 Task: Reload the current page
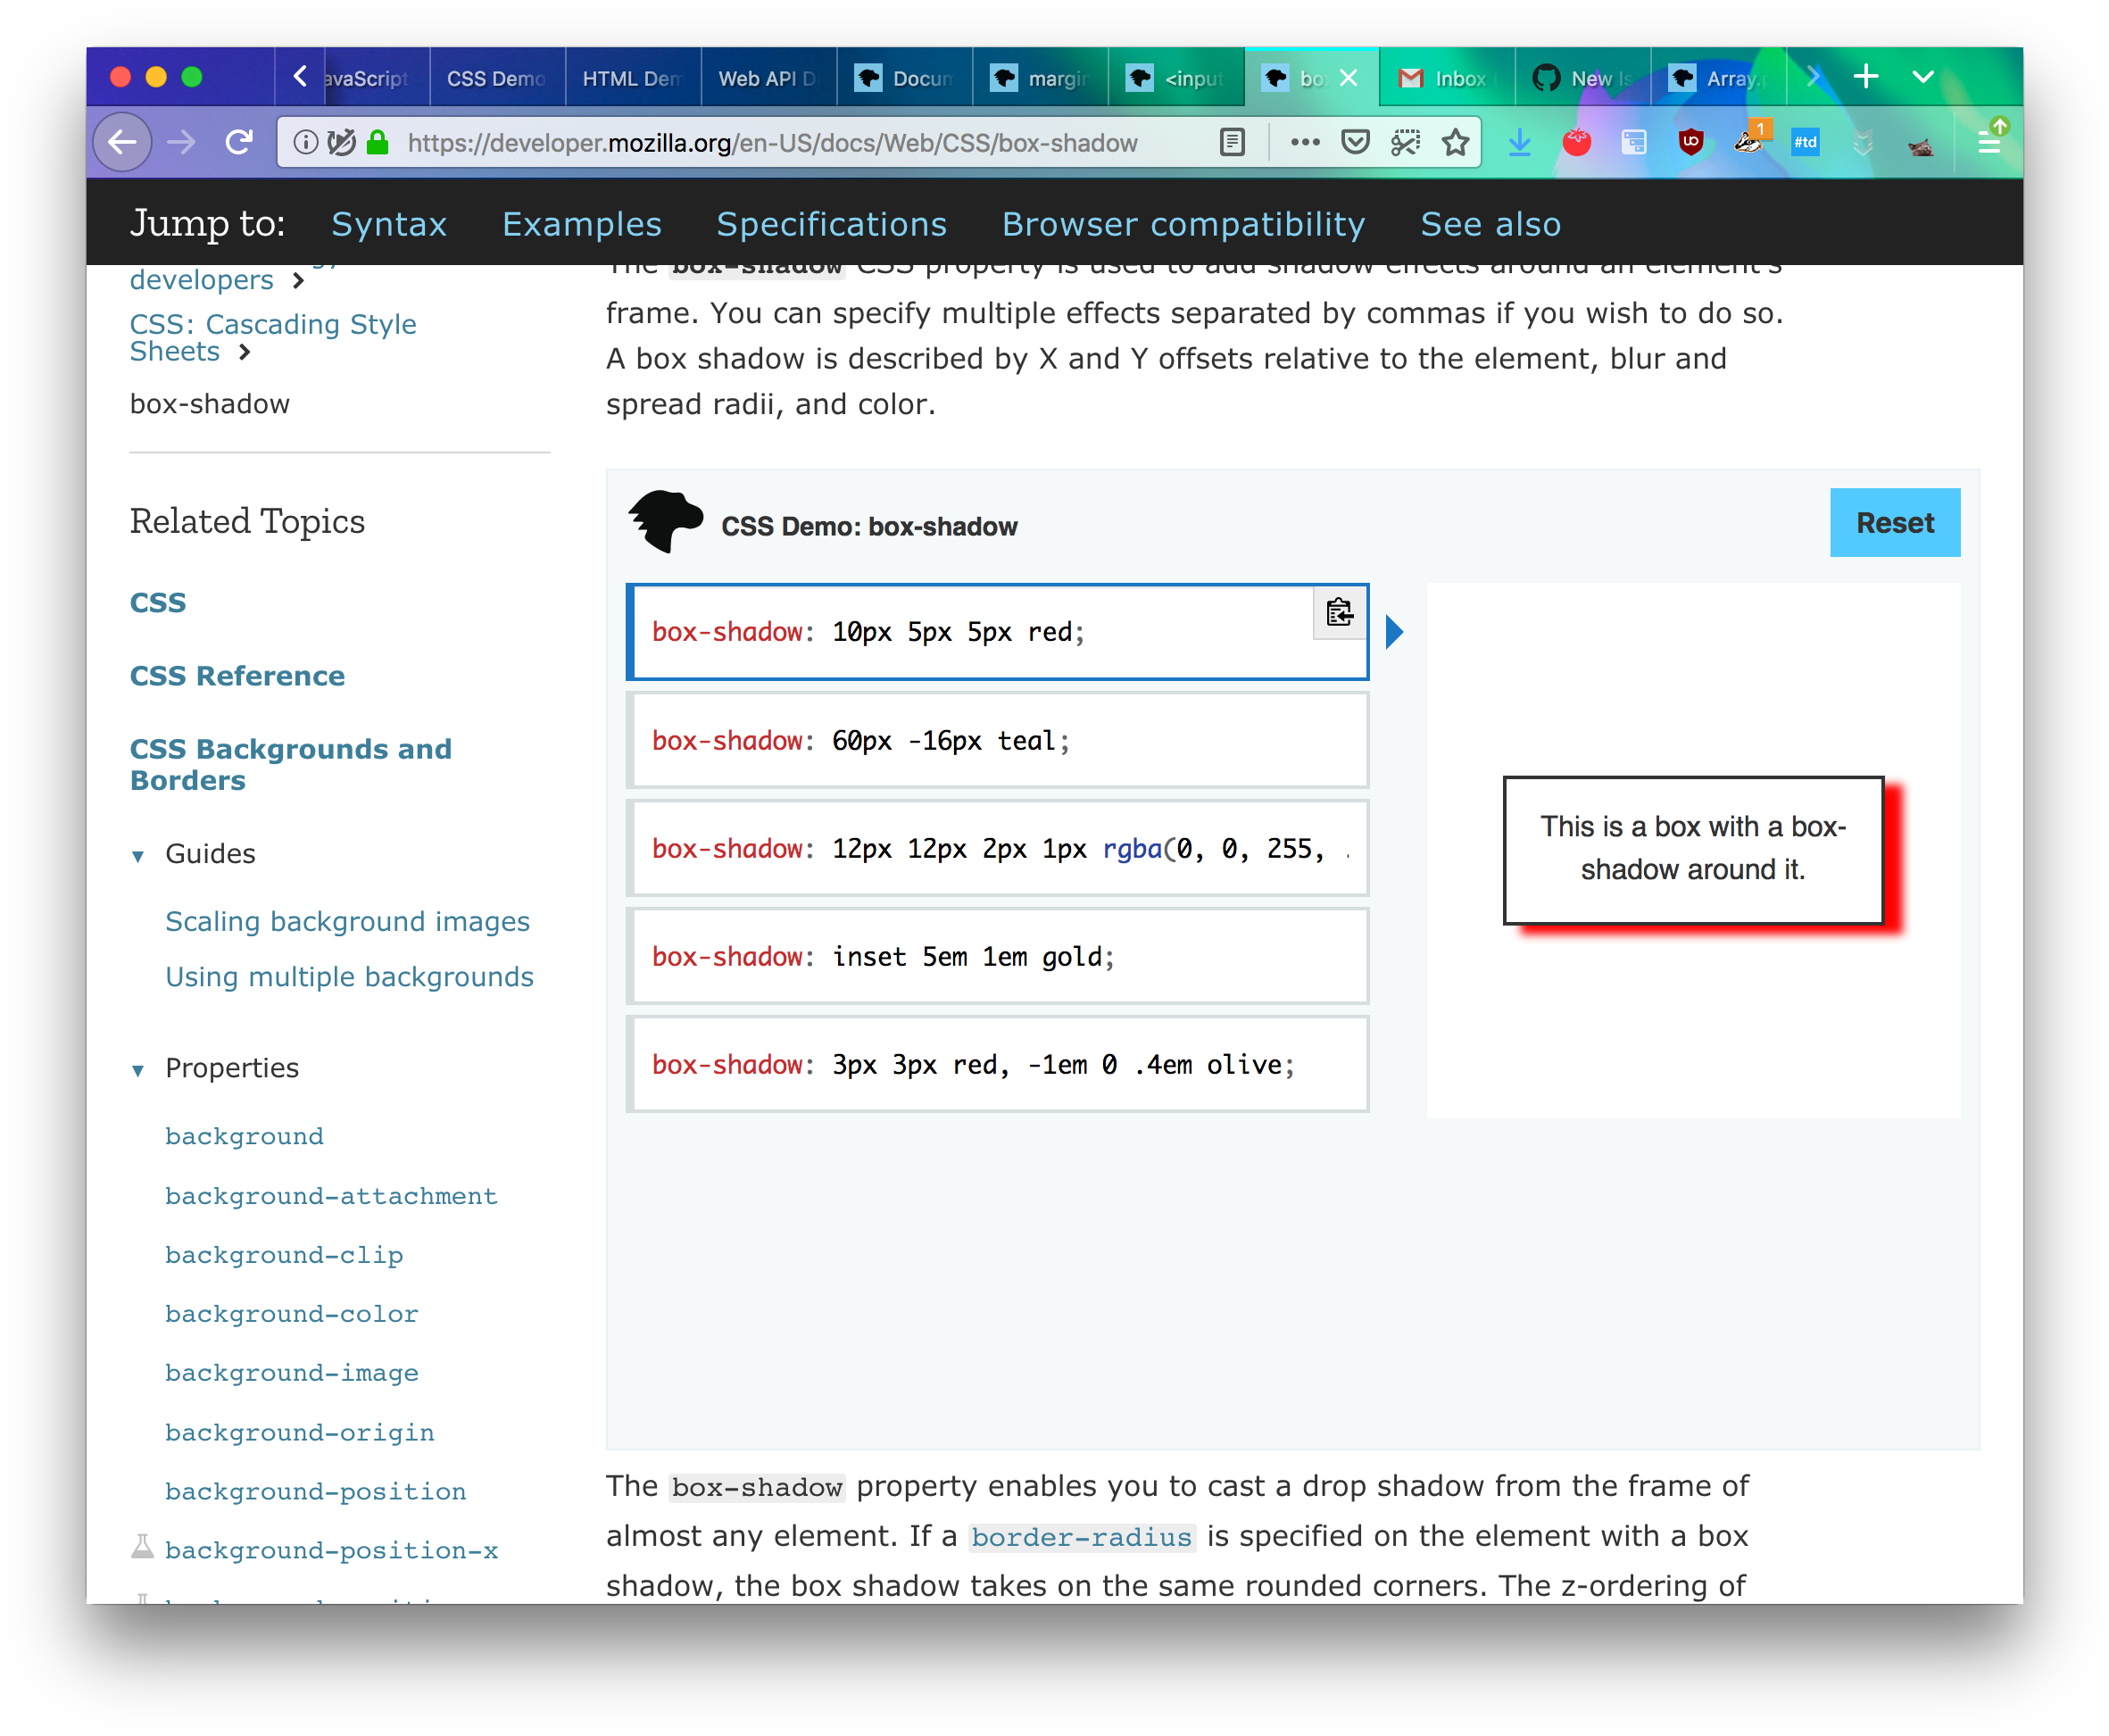pyautogui.click(x=239, y=143)
